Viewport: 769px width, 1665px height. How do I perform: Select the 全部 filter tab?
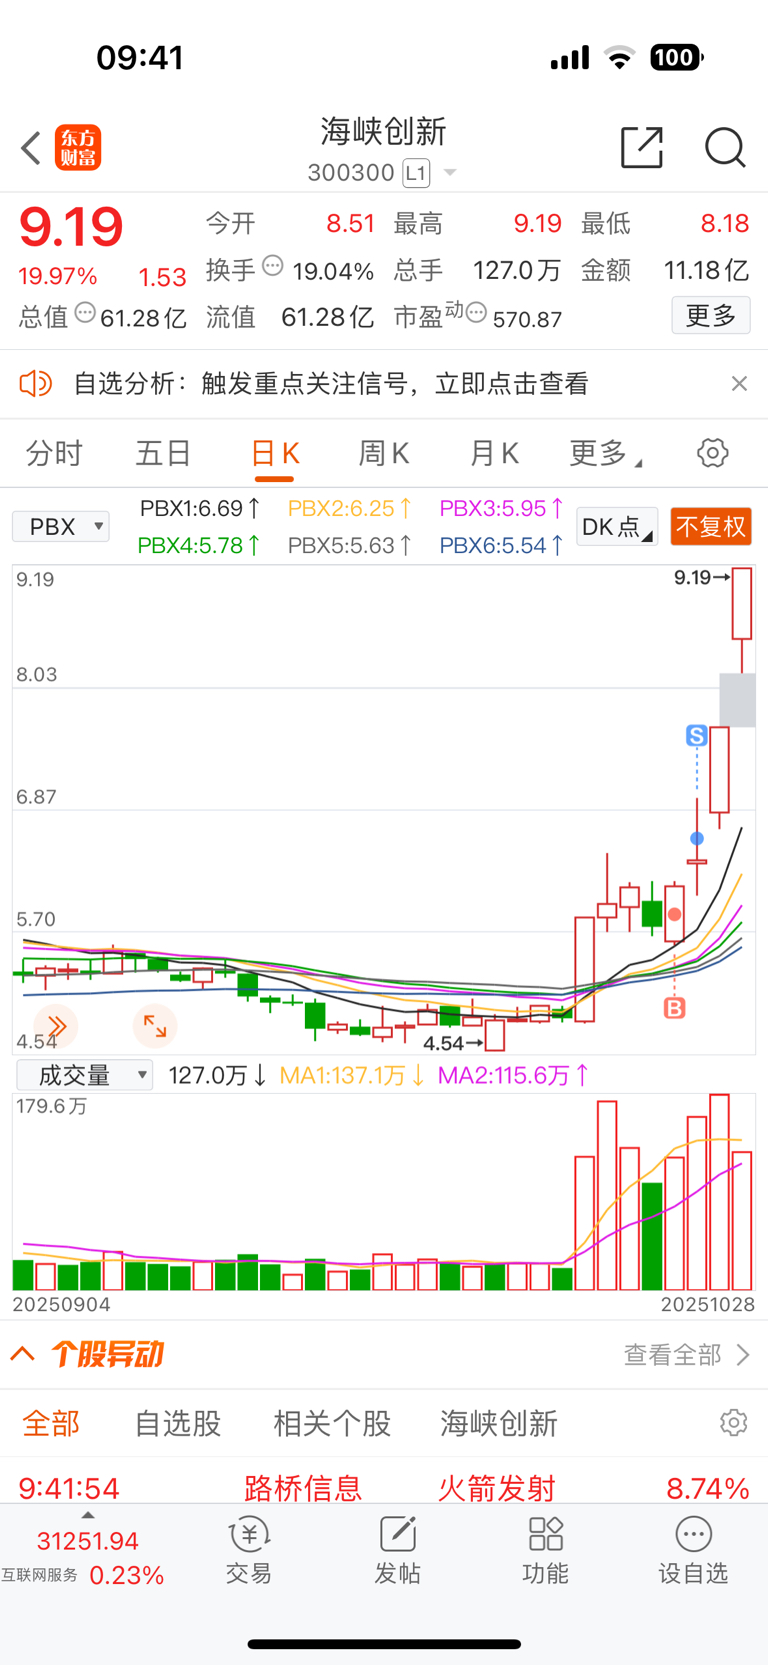pos(51,1423)
